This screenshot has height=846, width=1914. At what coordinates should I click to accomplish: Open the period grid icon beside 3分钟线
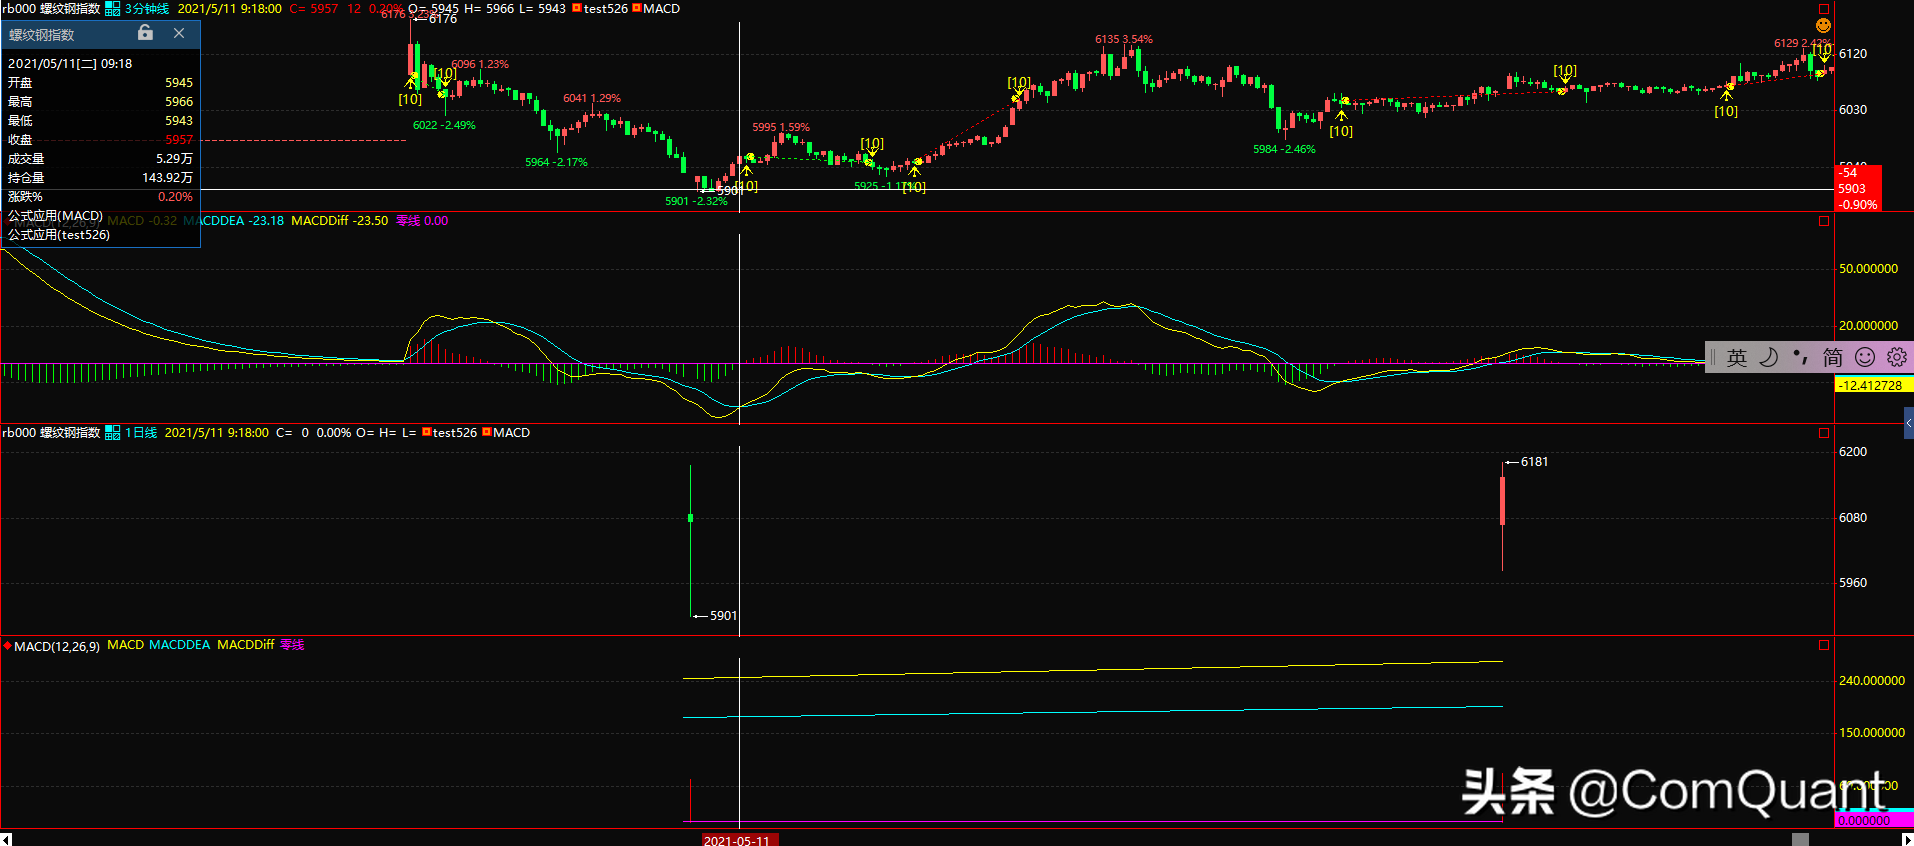(113, 9)
